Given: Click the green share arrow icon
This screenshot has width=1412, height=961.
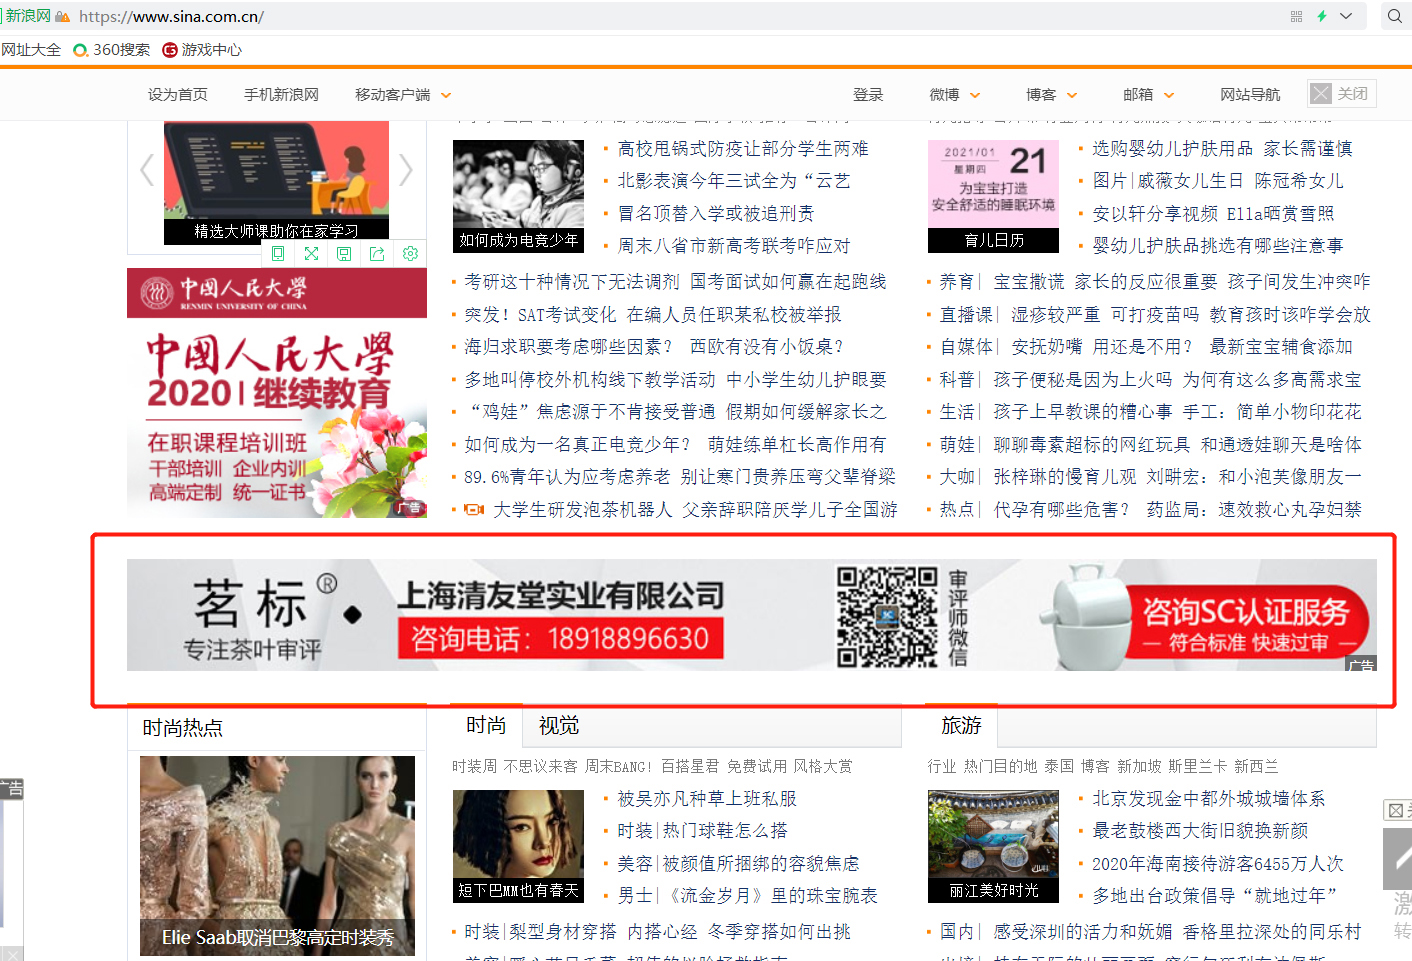Looking at the screenshot, I should pyautogui.click(x=377, y=254).
